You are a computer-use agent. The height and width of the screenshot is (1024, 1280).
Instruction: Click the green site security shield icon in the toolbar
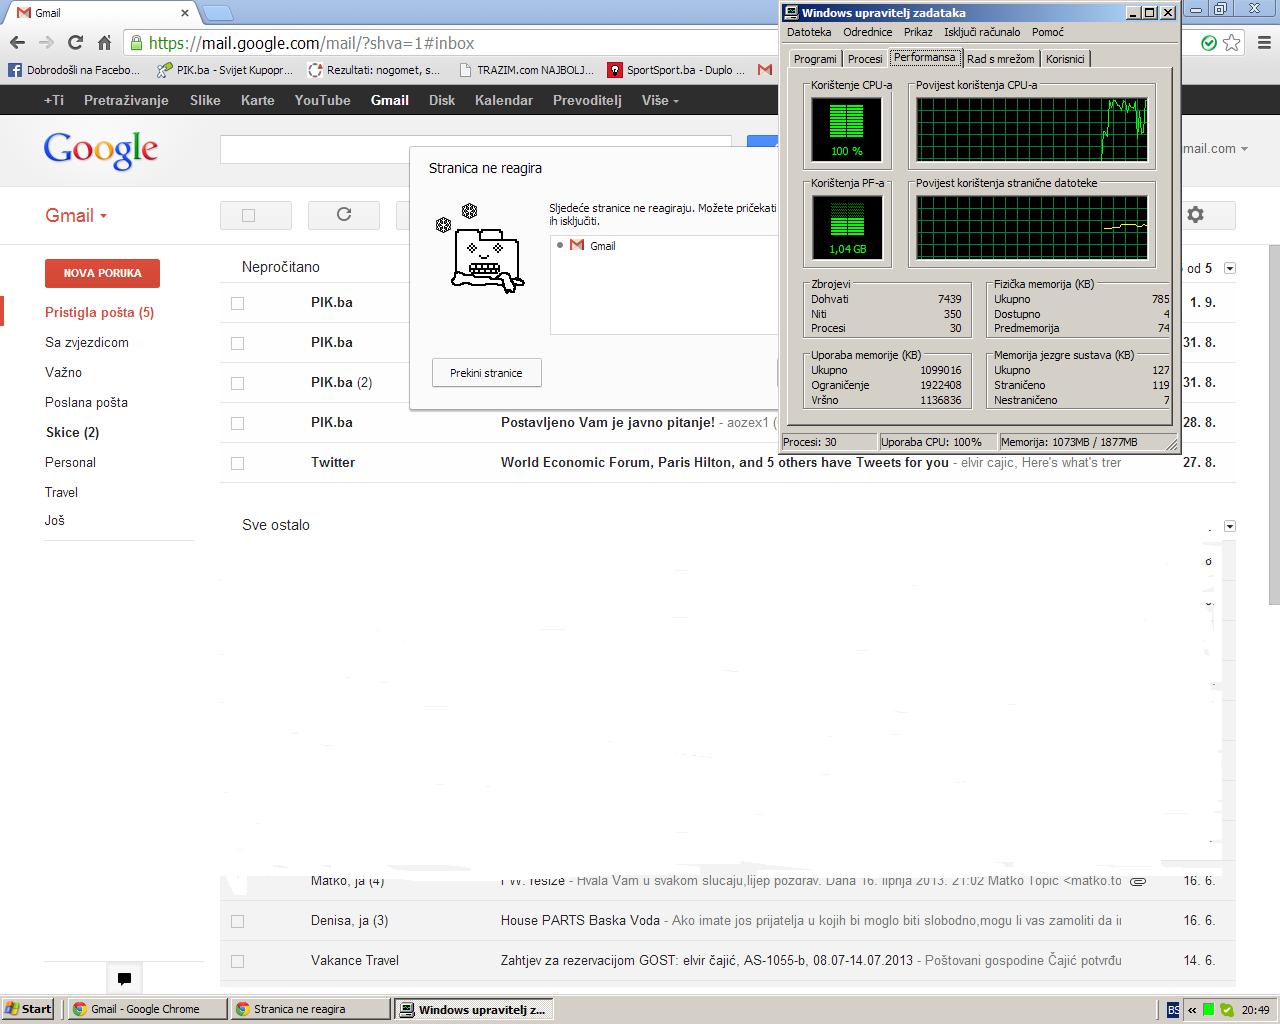[x=1209, y=42]
